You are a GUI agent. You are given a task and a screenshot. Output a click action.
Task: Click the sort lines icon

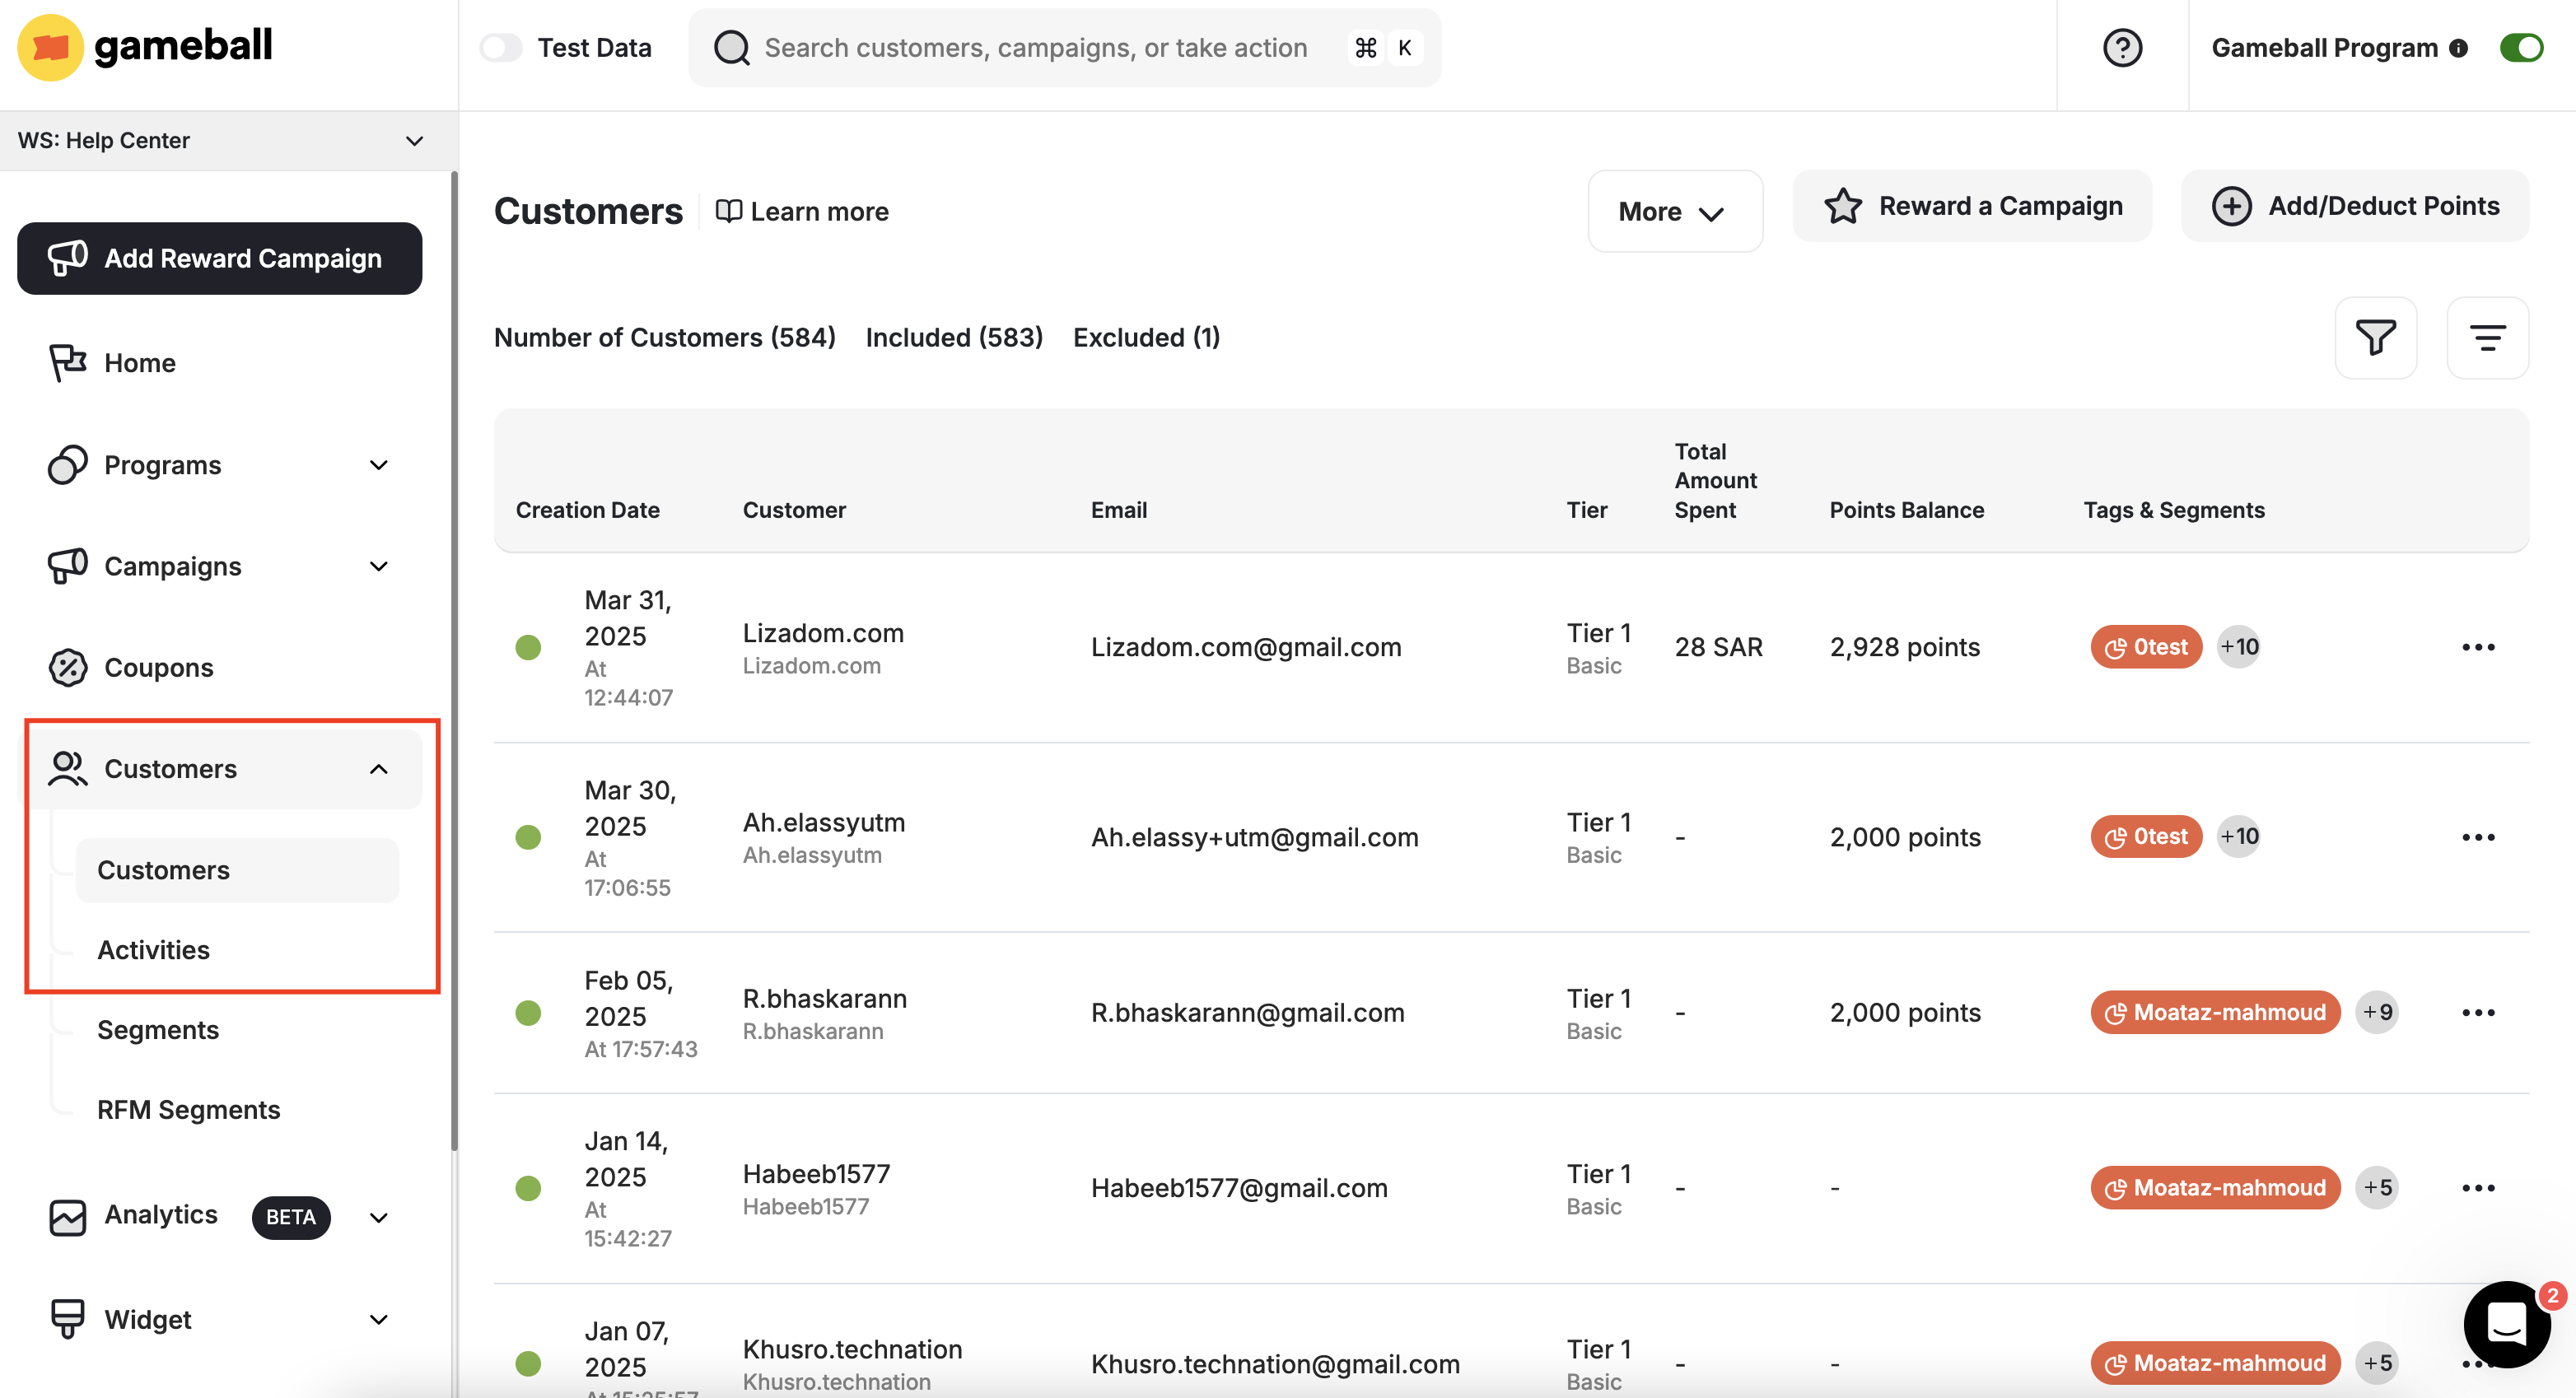click(x=2487, y=338)
